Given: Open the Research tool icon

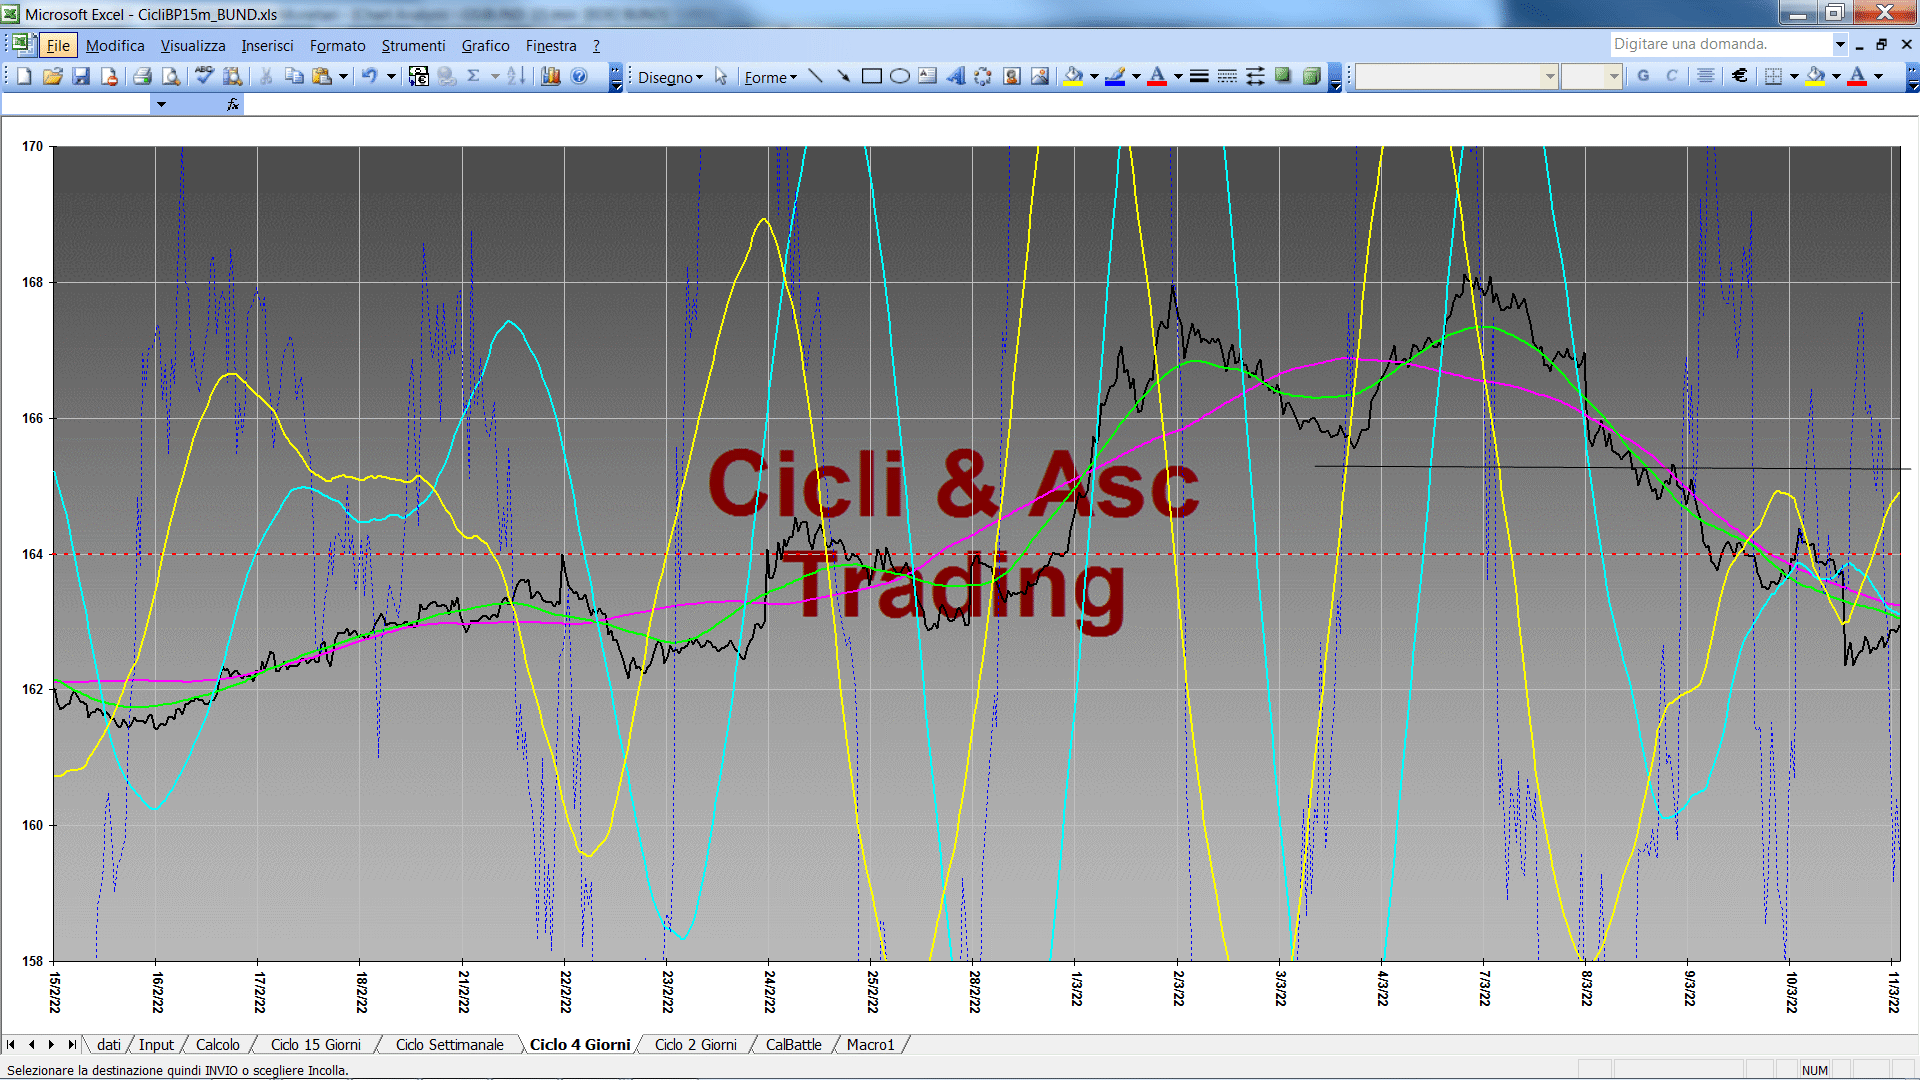Looking at the screenshot, I should pos(232,76).
